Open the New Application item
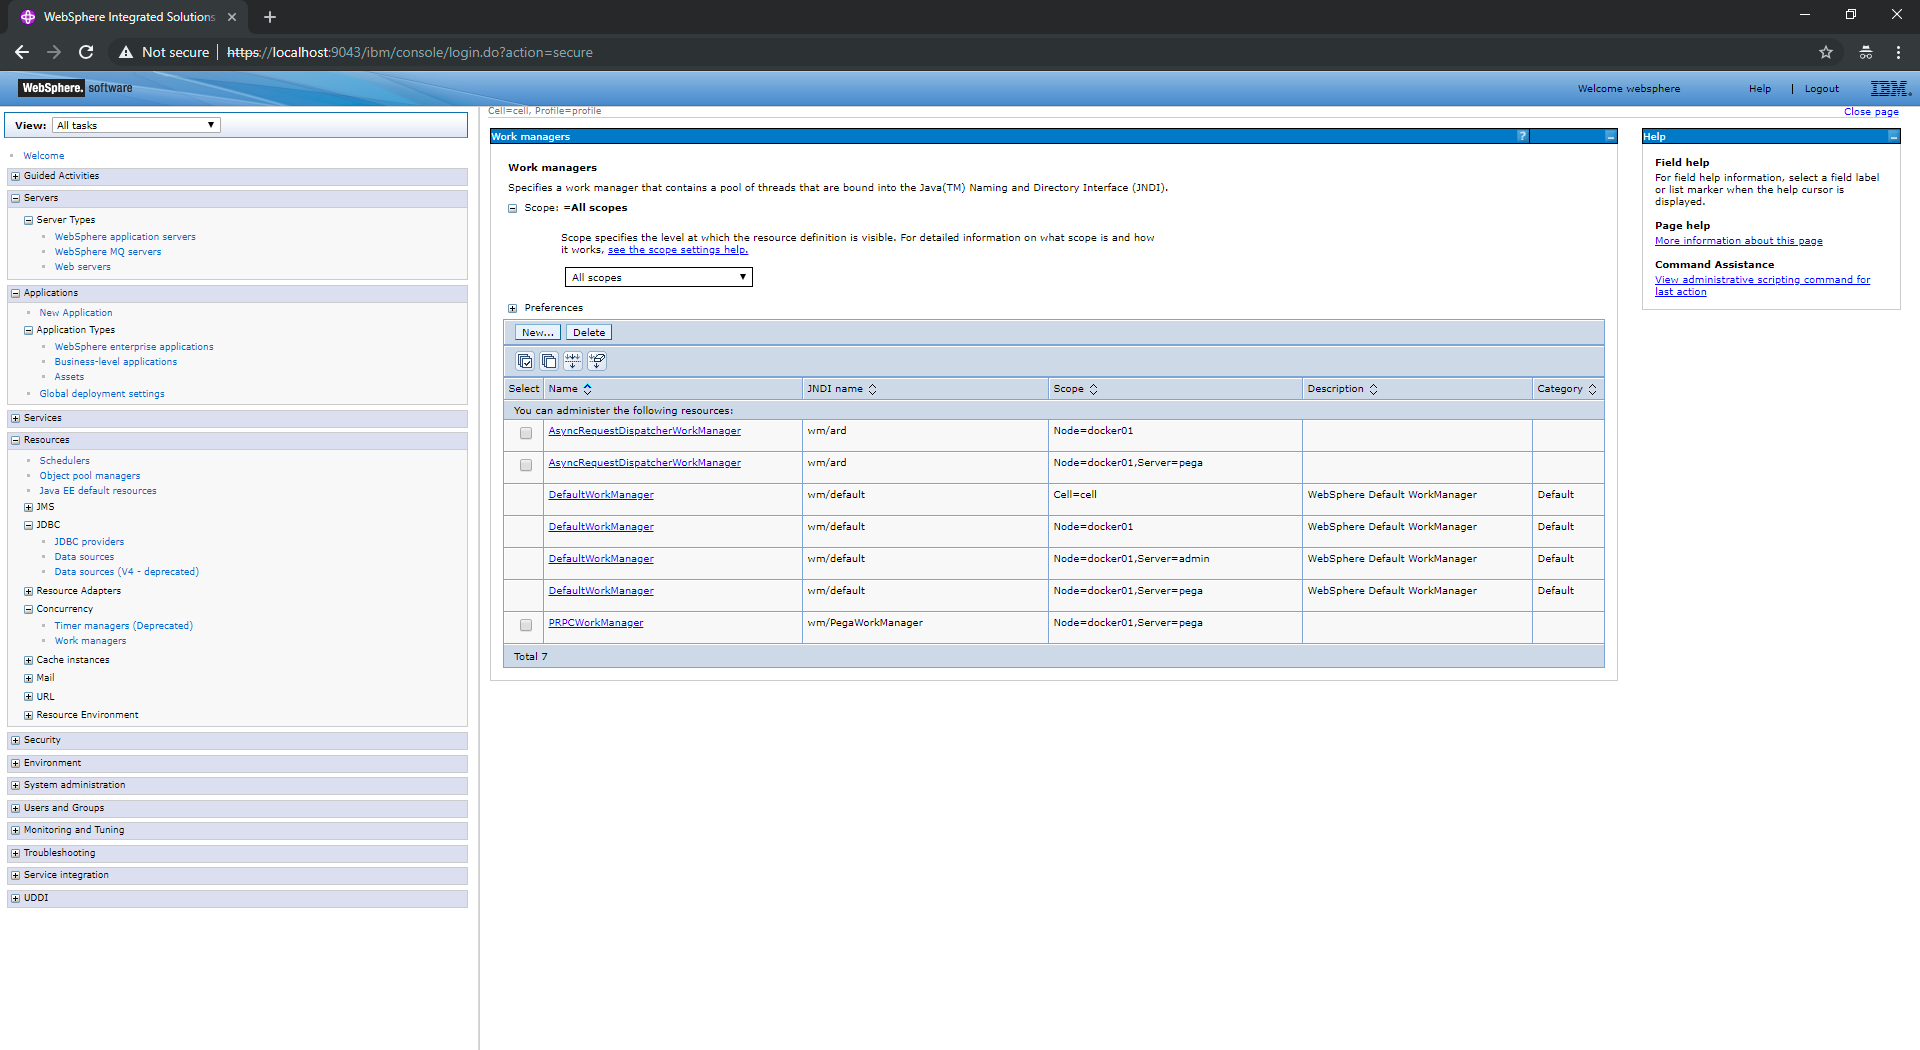This screenshot has width=1920, height=1050. (76, 313)
